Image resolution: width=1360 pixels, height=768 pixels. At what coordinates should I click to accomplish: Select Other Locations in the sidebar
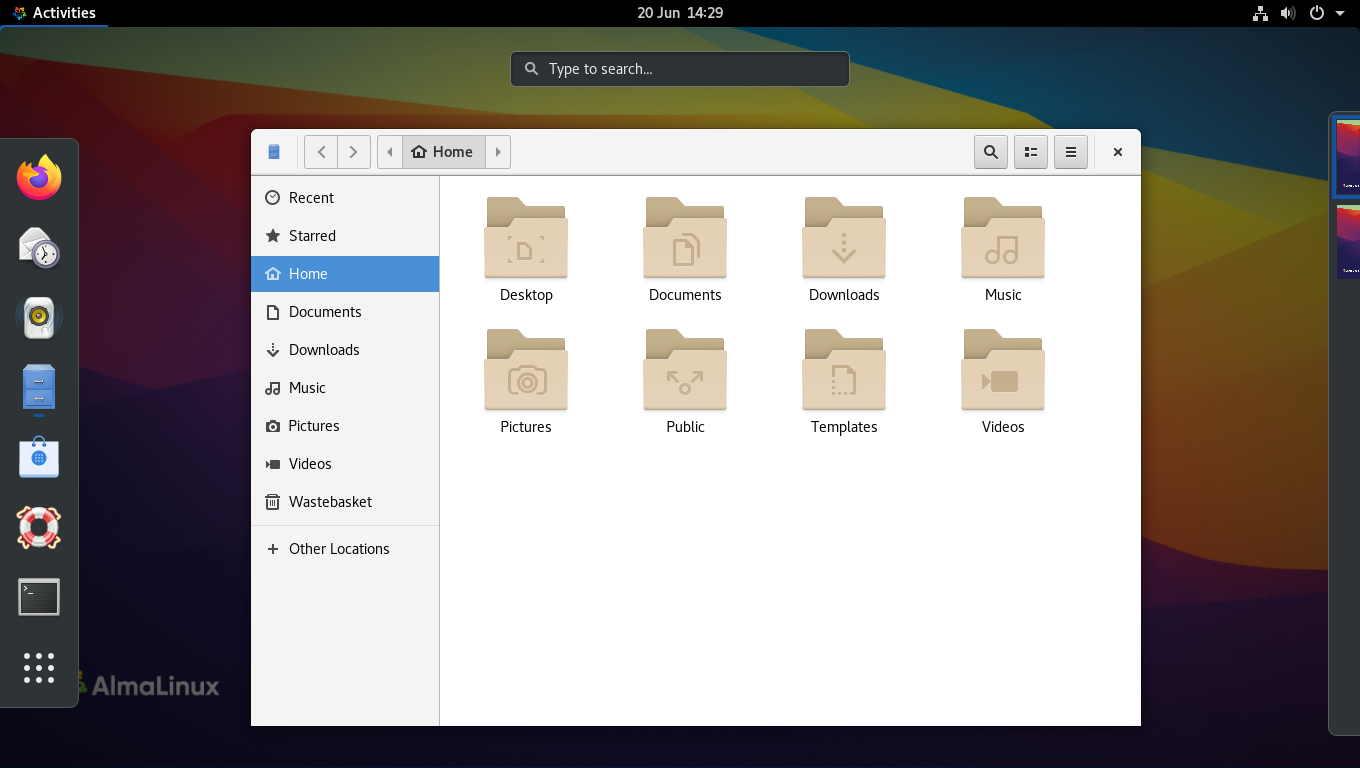pos(337,548)
